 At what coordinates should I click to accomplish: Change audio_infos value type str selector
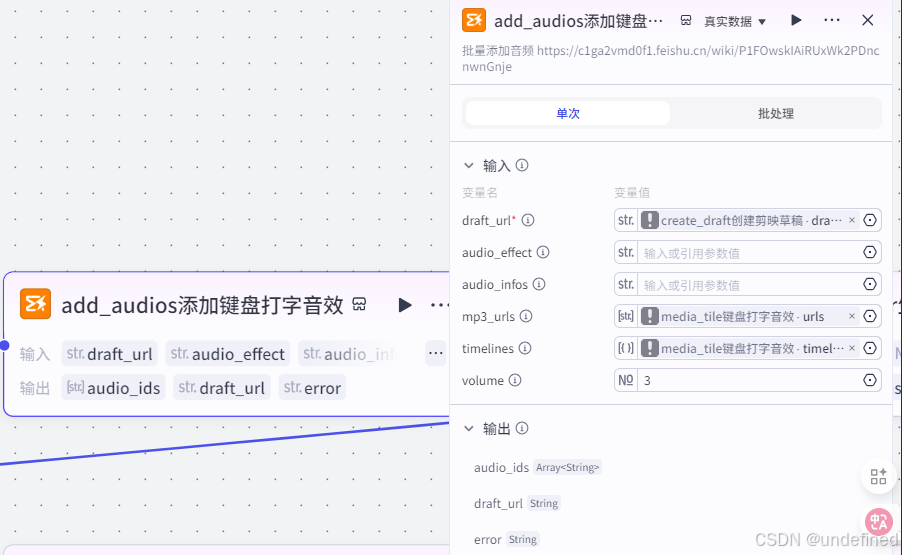(626, 284)
